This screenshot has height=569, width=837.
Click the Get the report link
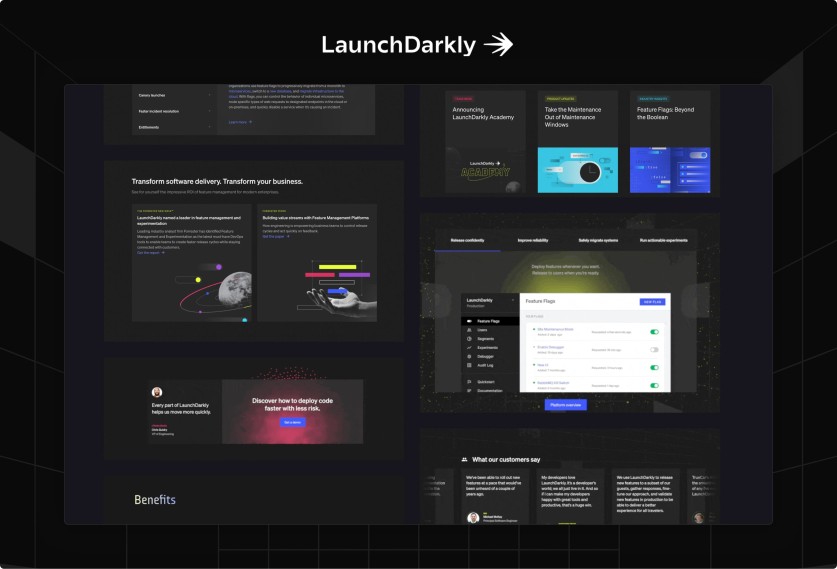148,252
